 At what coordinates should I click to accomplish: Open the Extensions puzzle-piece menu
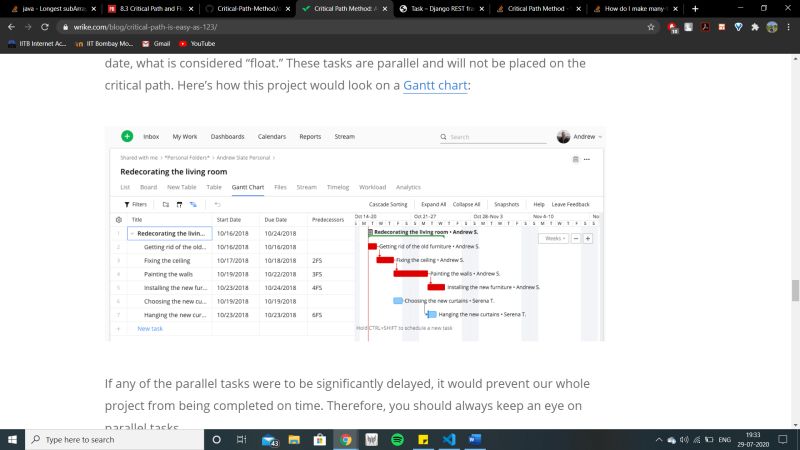(755, 27)
